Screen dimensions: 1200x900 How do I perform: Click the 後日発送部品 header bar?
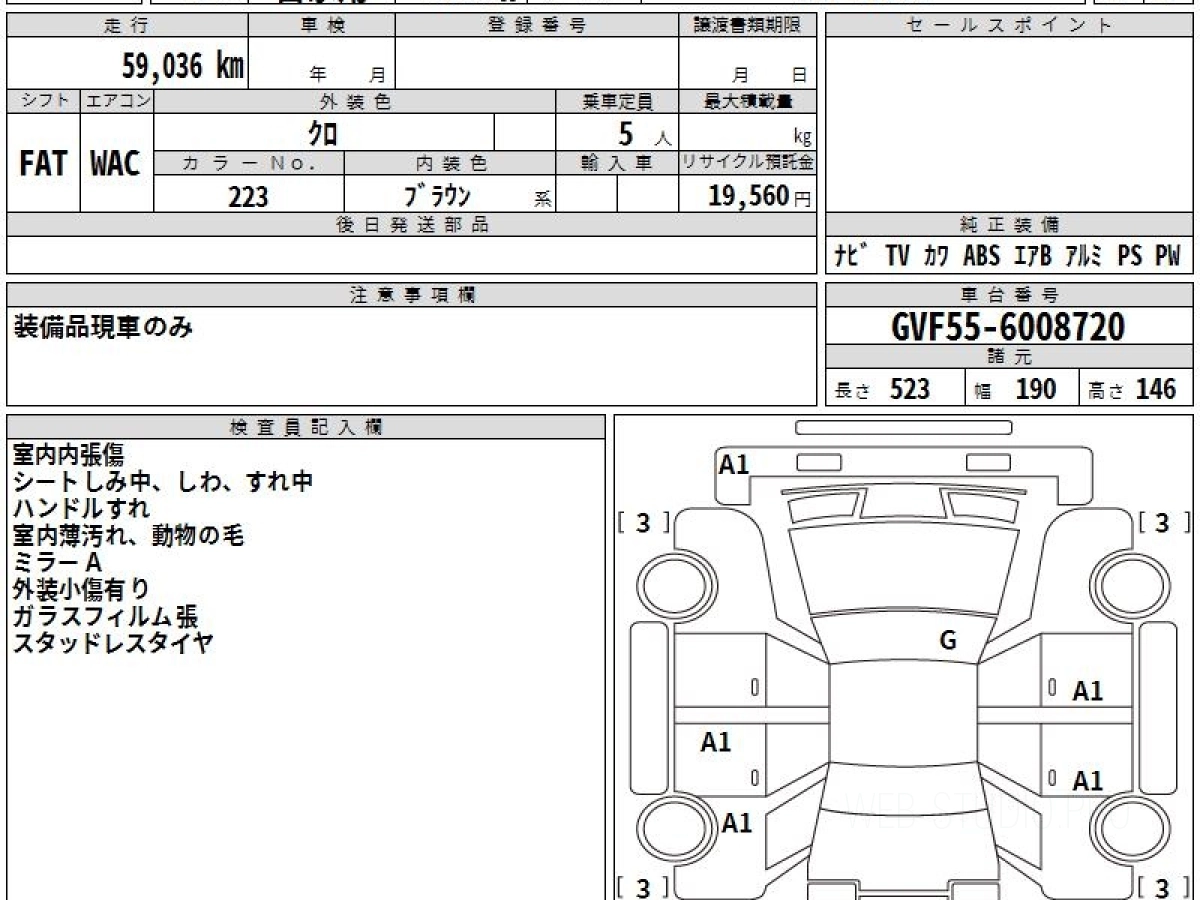pos(411,225)
